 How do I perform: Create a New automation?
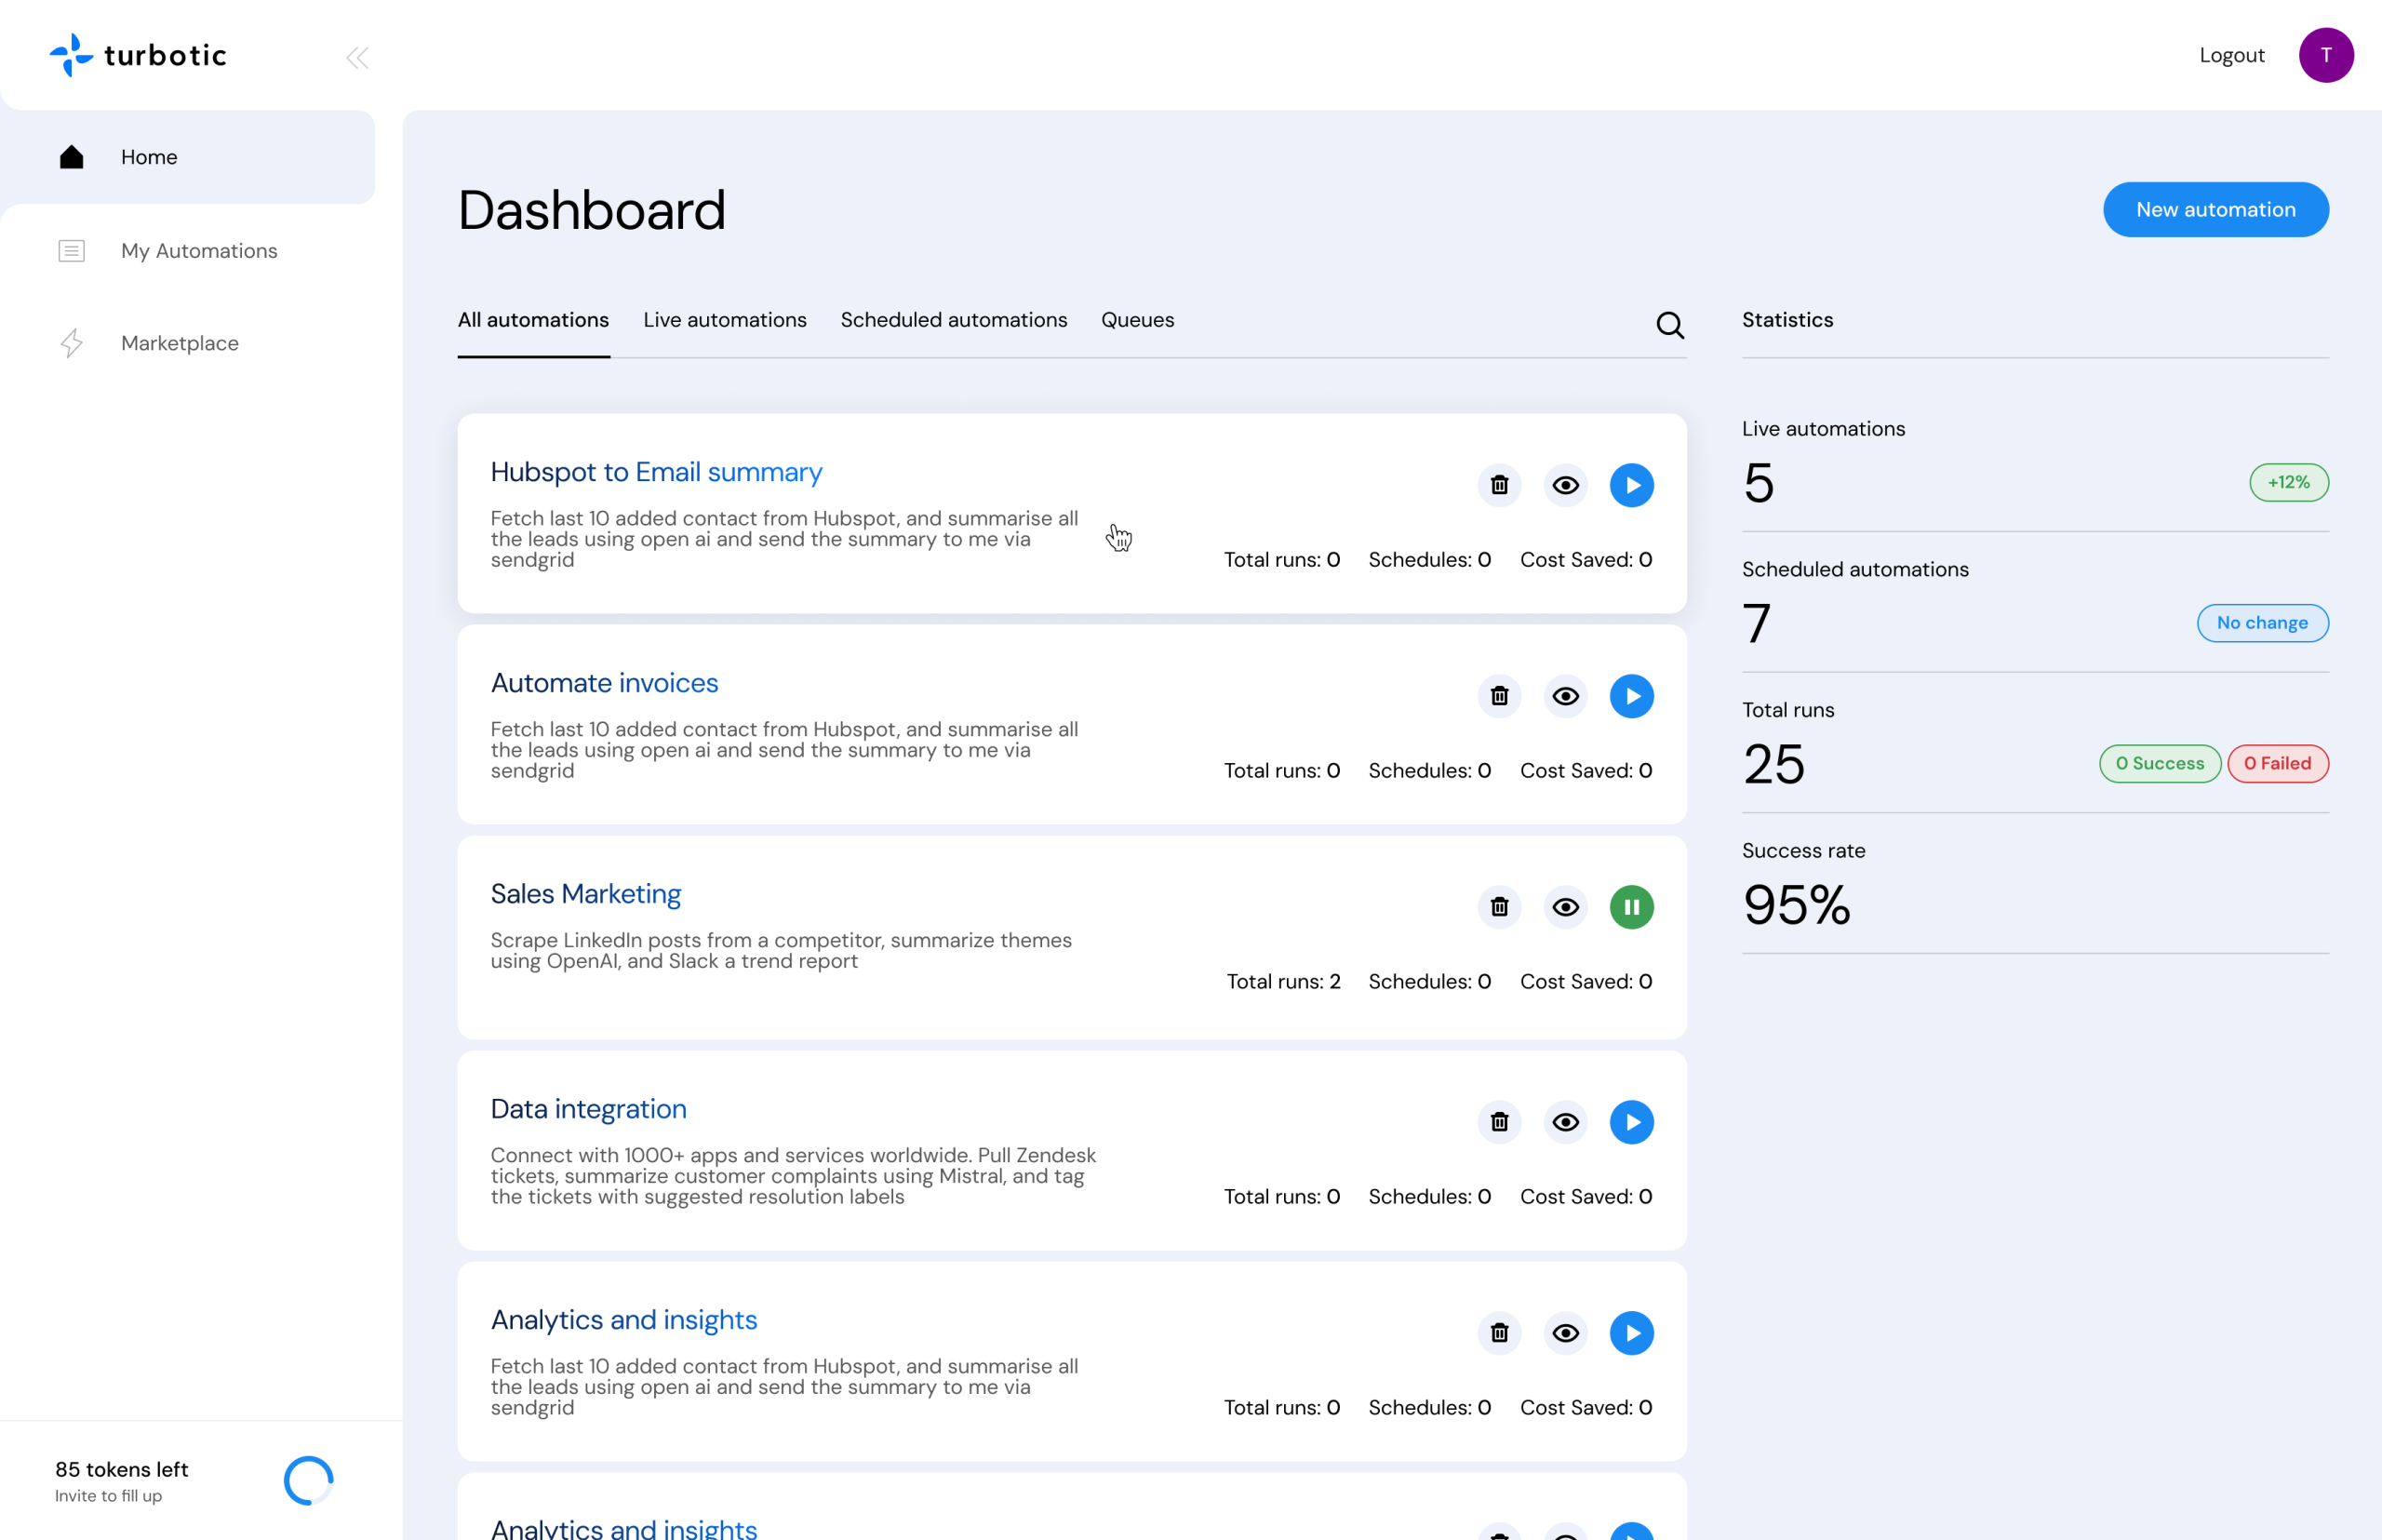pyautogui.click(x=2215, y=209)
